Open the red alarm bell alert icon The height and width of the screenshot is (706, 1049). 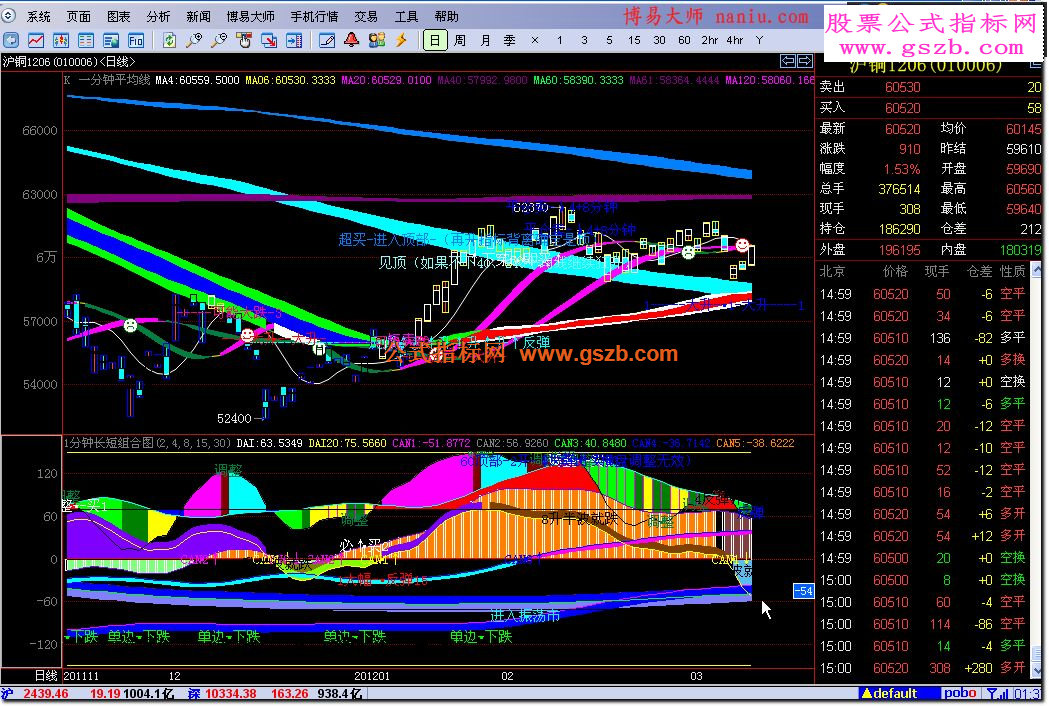(351, 41)
